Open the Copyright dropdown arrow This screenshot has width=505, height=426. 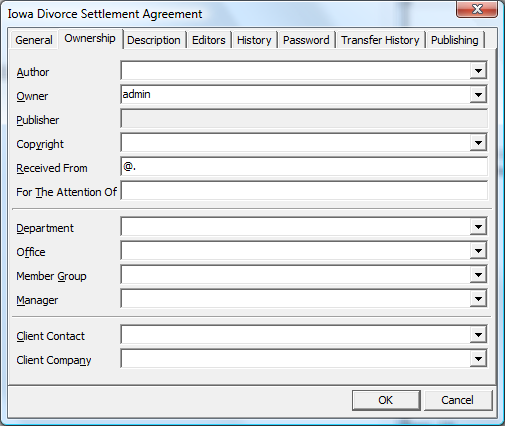(x=478, y=143)
